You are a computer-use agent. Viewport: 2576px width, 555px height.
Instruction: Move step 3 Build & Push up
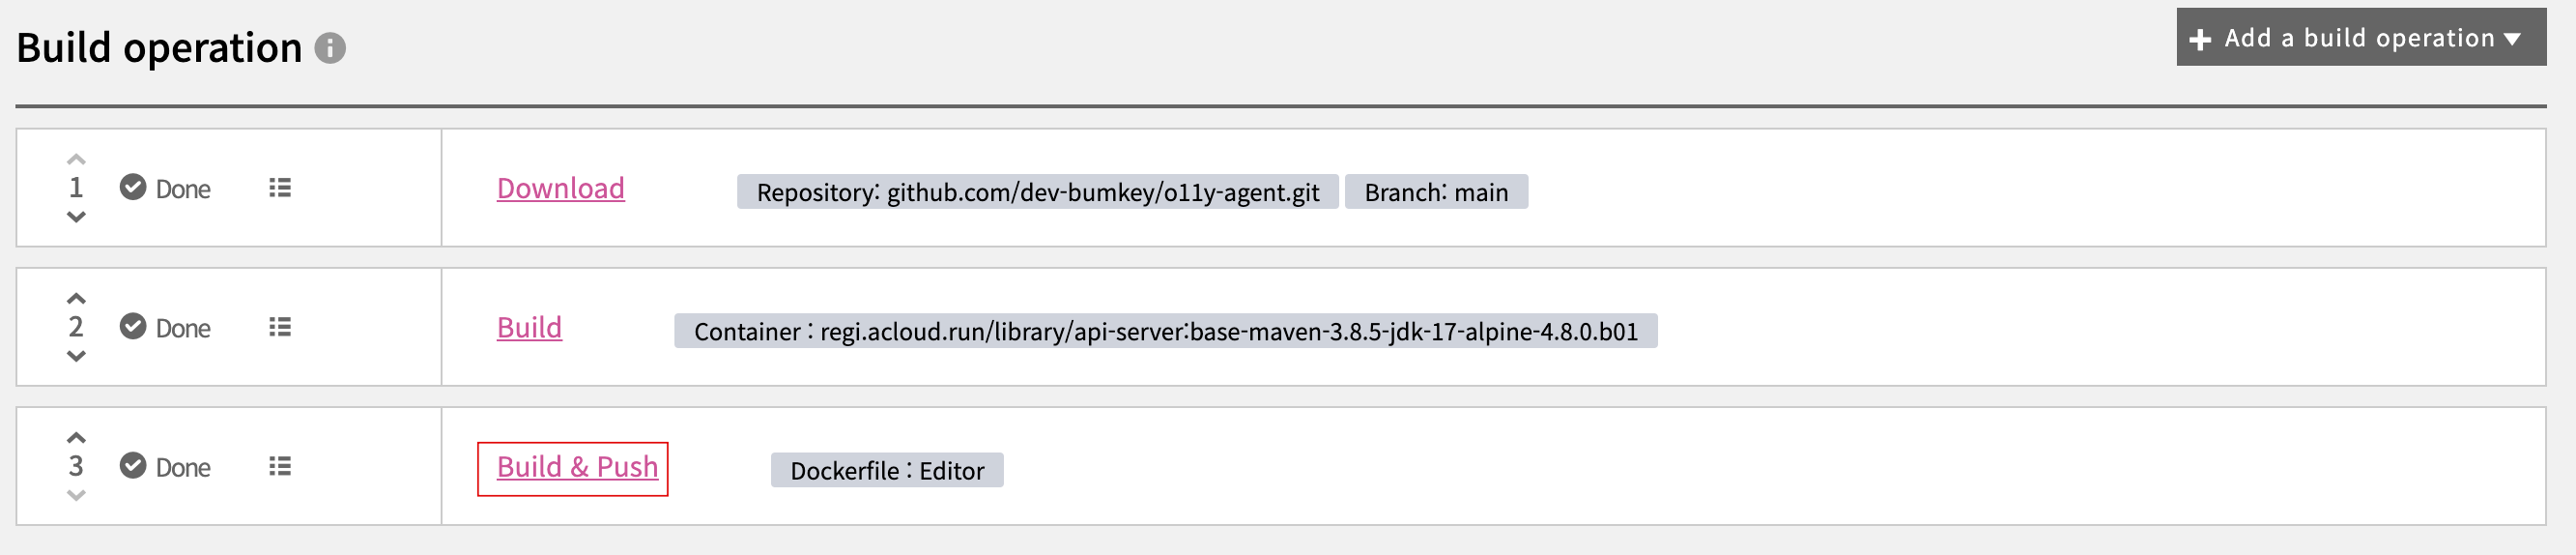(x=76, y=437)
